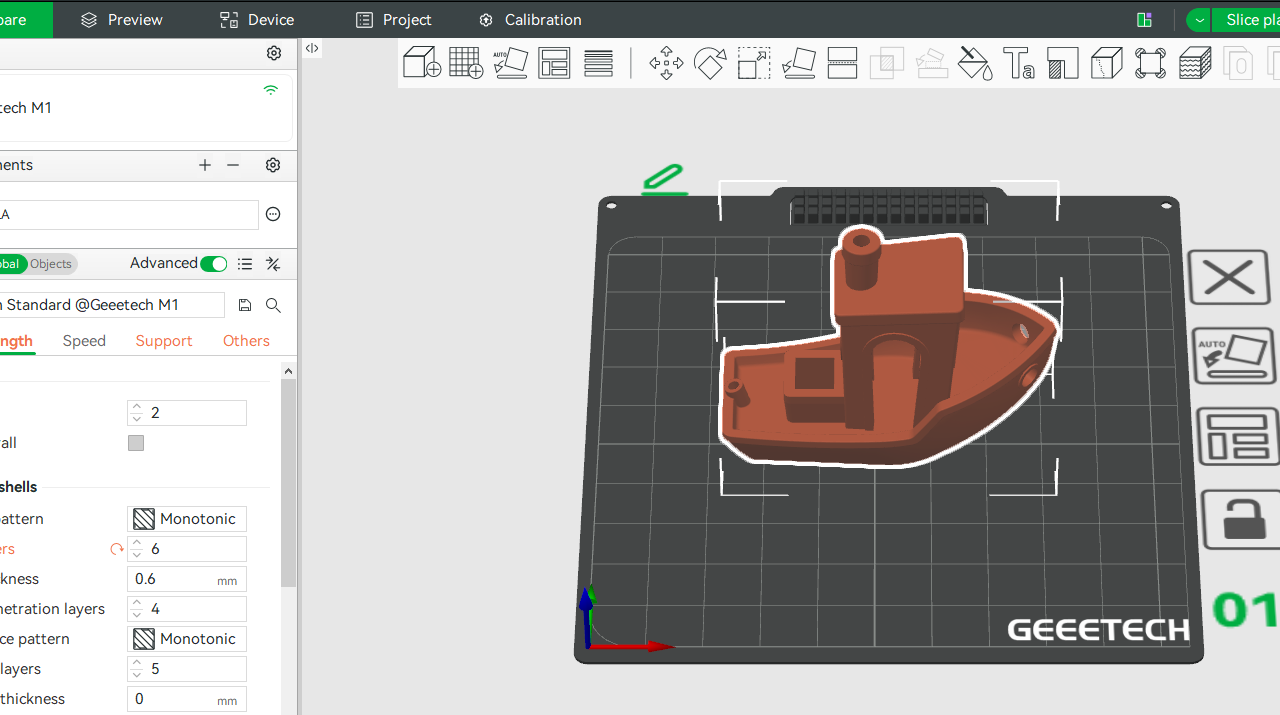
Task: Tick the checkbox in the wall settings row
Action: [136, 442]
